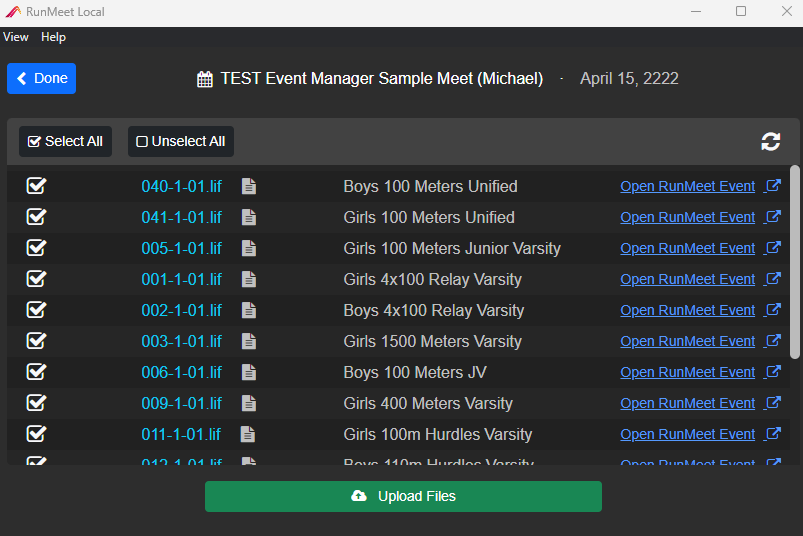Open RunMeet Event for Girls 4x100 Relay Varsity
The image size is (803, 536).
tap(687, 280)
